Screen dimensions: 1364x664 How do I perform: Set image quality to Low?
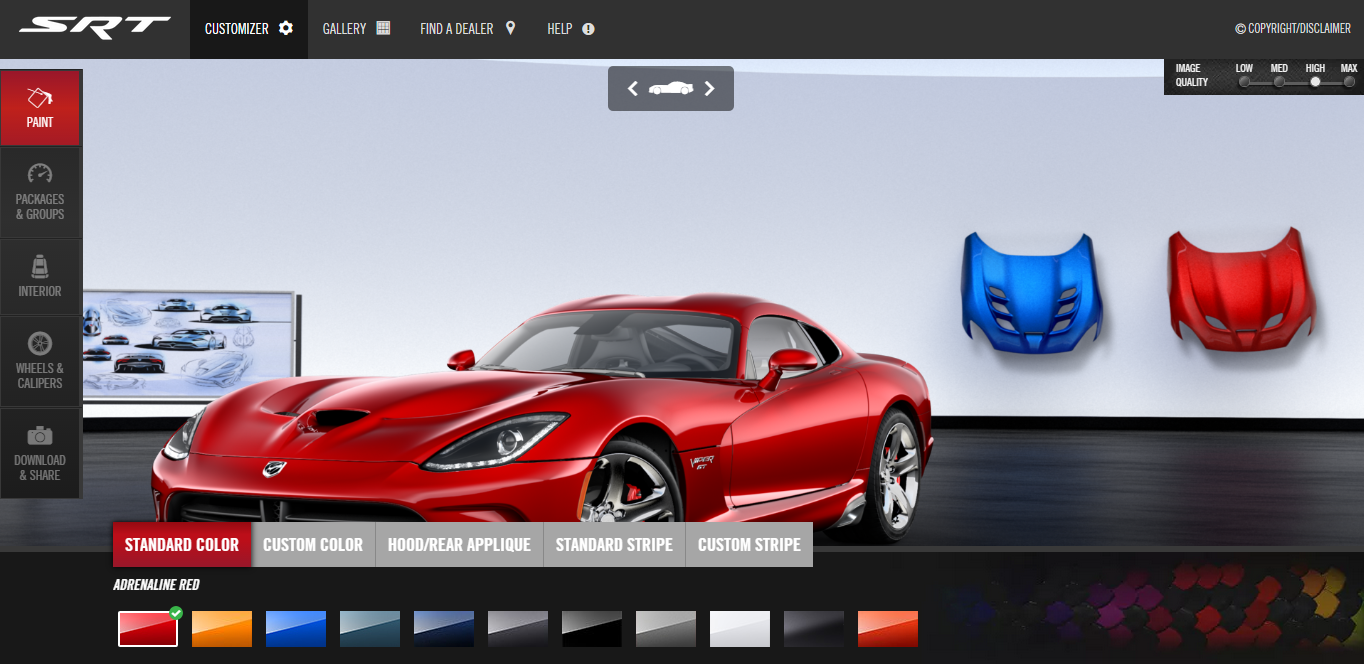(1244, 82)
